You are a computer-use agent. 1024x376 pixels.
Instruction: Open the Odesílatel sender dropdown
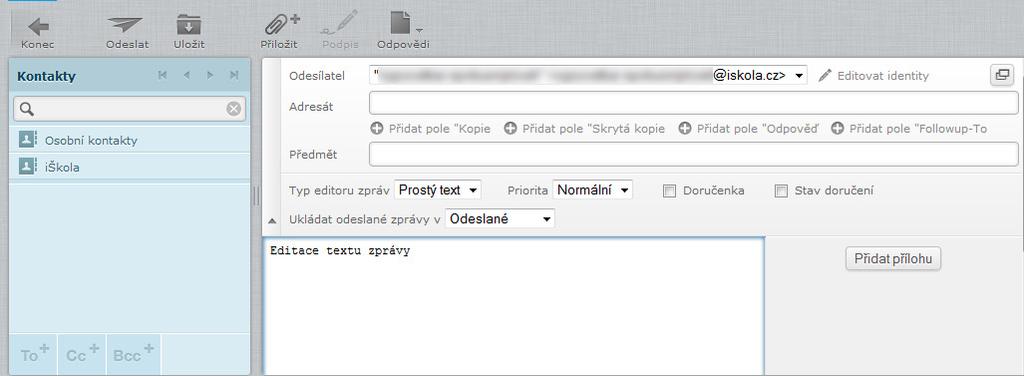[588, 75]
